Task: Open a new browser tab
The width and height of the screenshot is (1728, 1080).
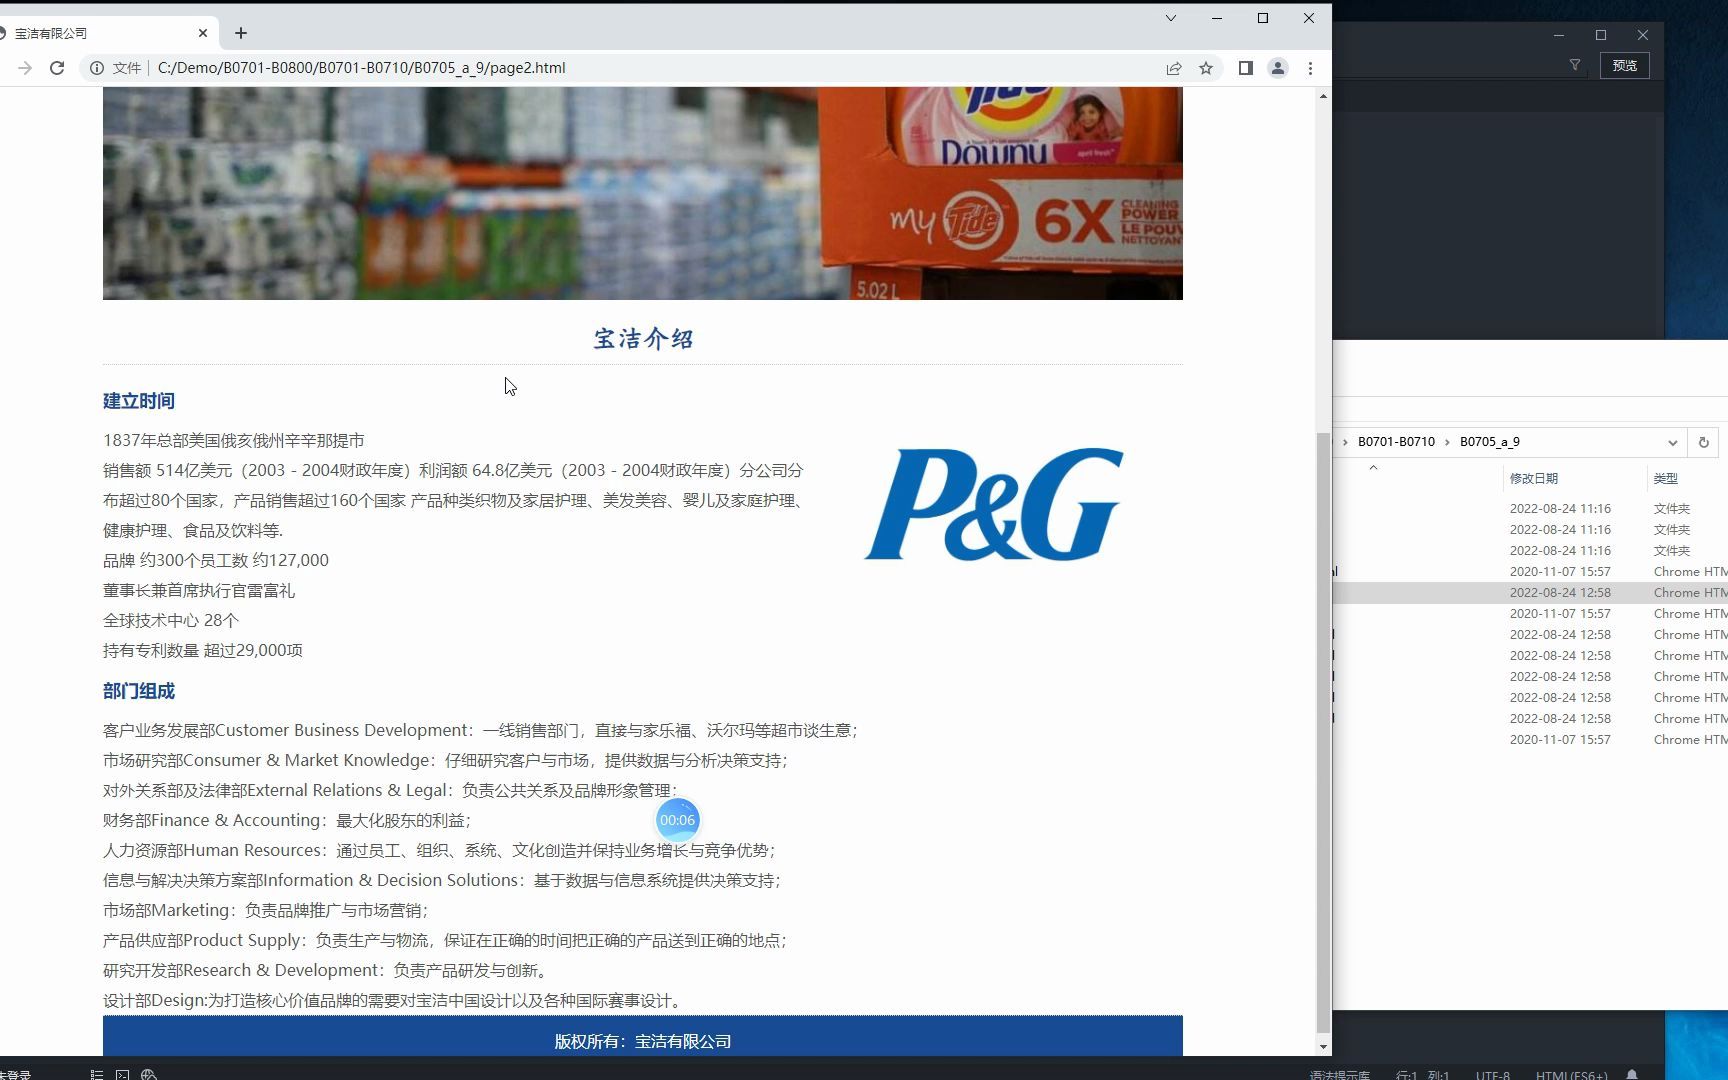Action: [241, 33]
